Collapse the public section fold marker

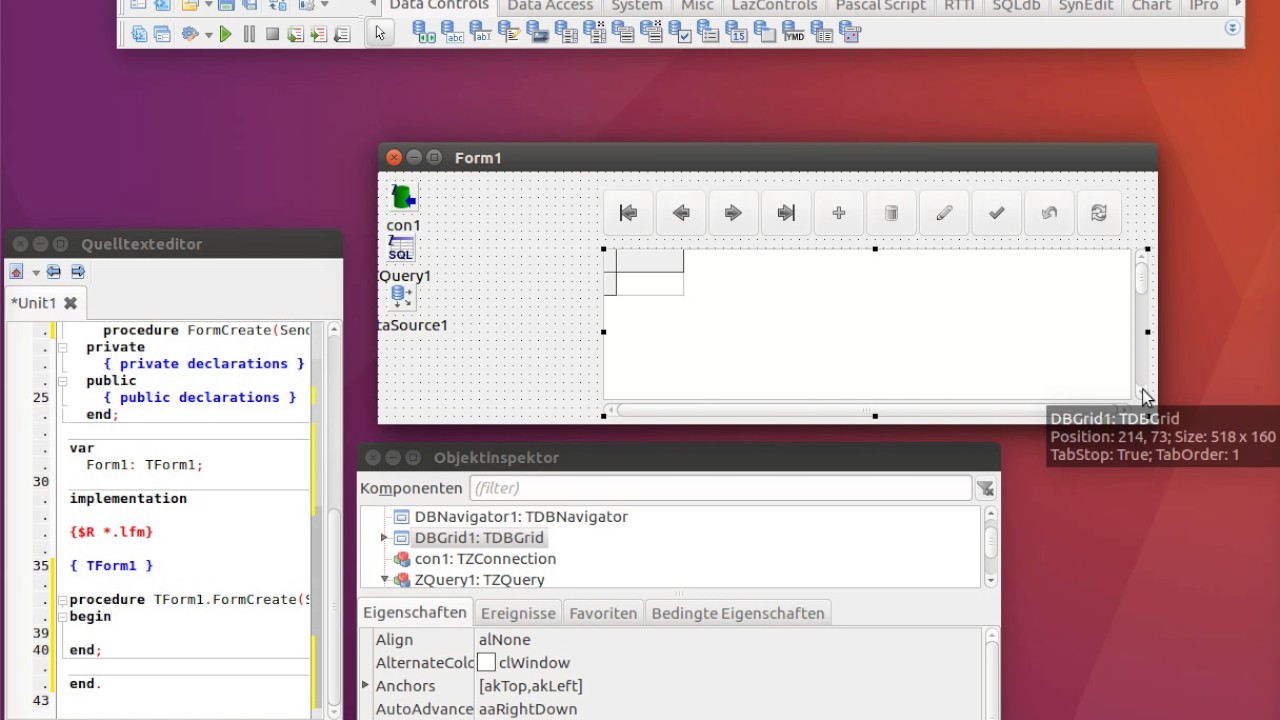[x=62, y=381]
